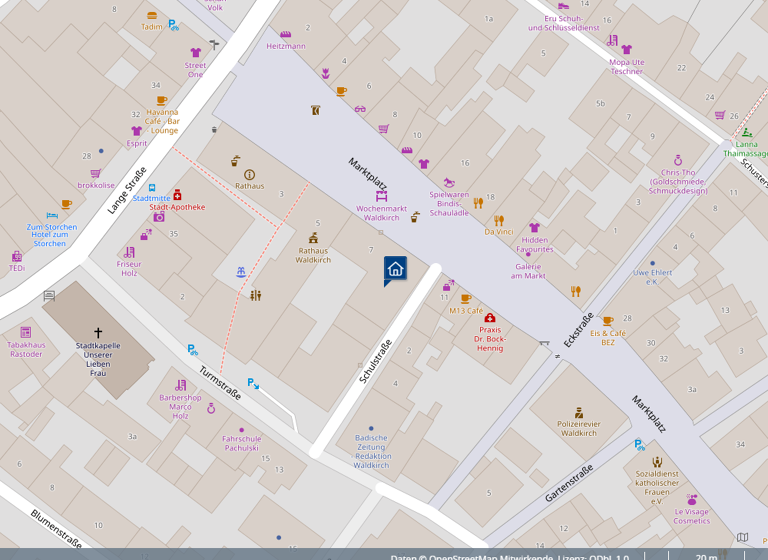The height and width of the screenshot is (560, 768).
Task: Click the Wochenmarkt Waldkirch market icon
Action: pos(381,196)
